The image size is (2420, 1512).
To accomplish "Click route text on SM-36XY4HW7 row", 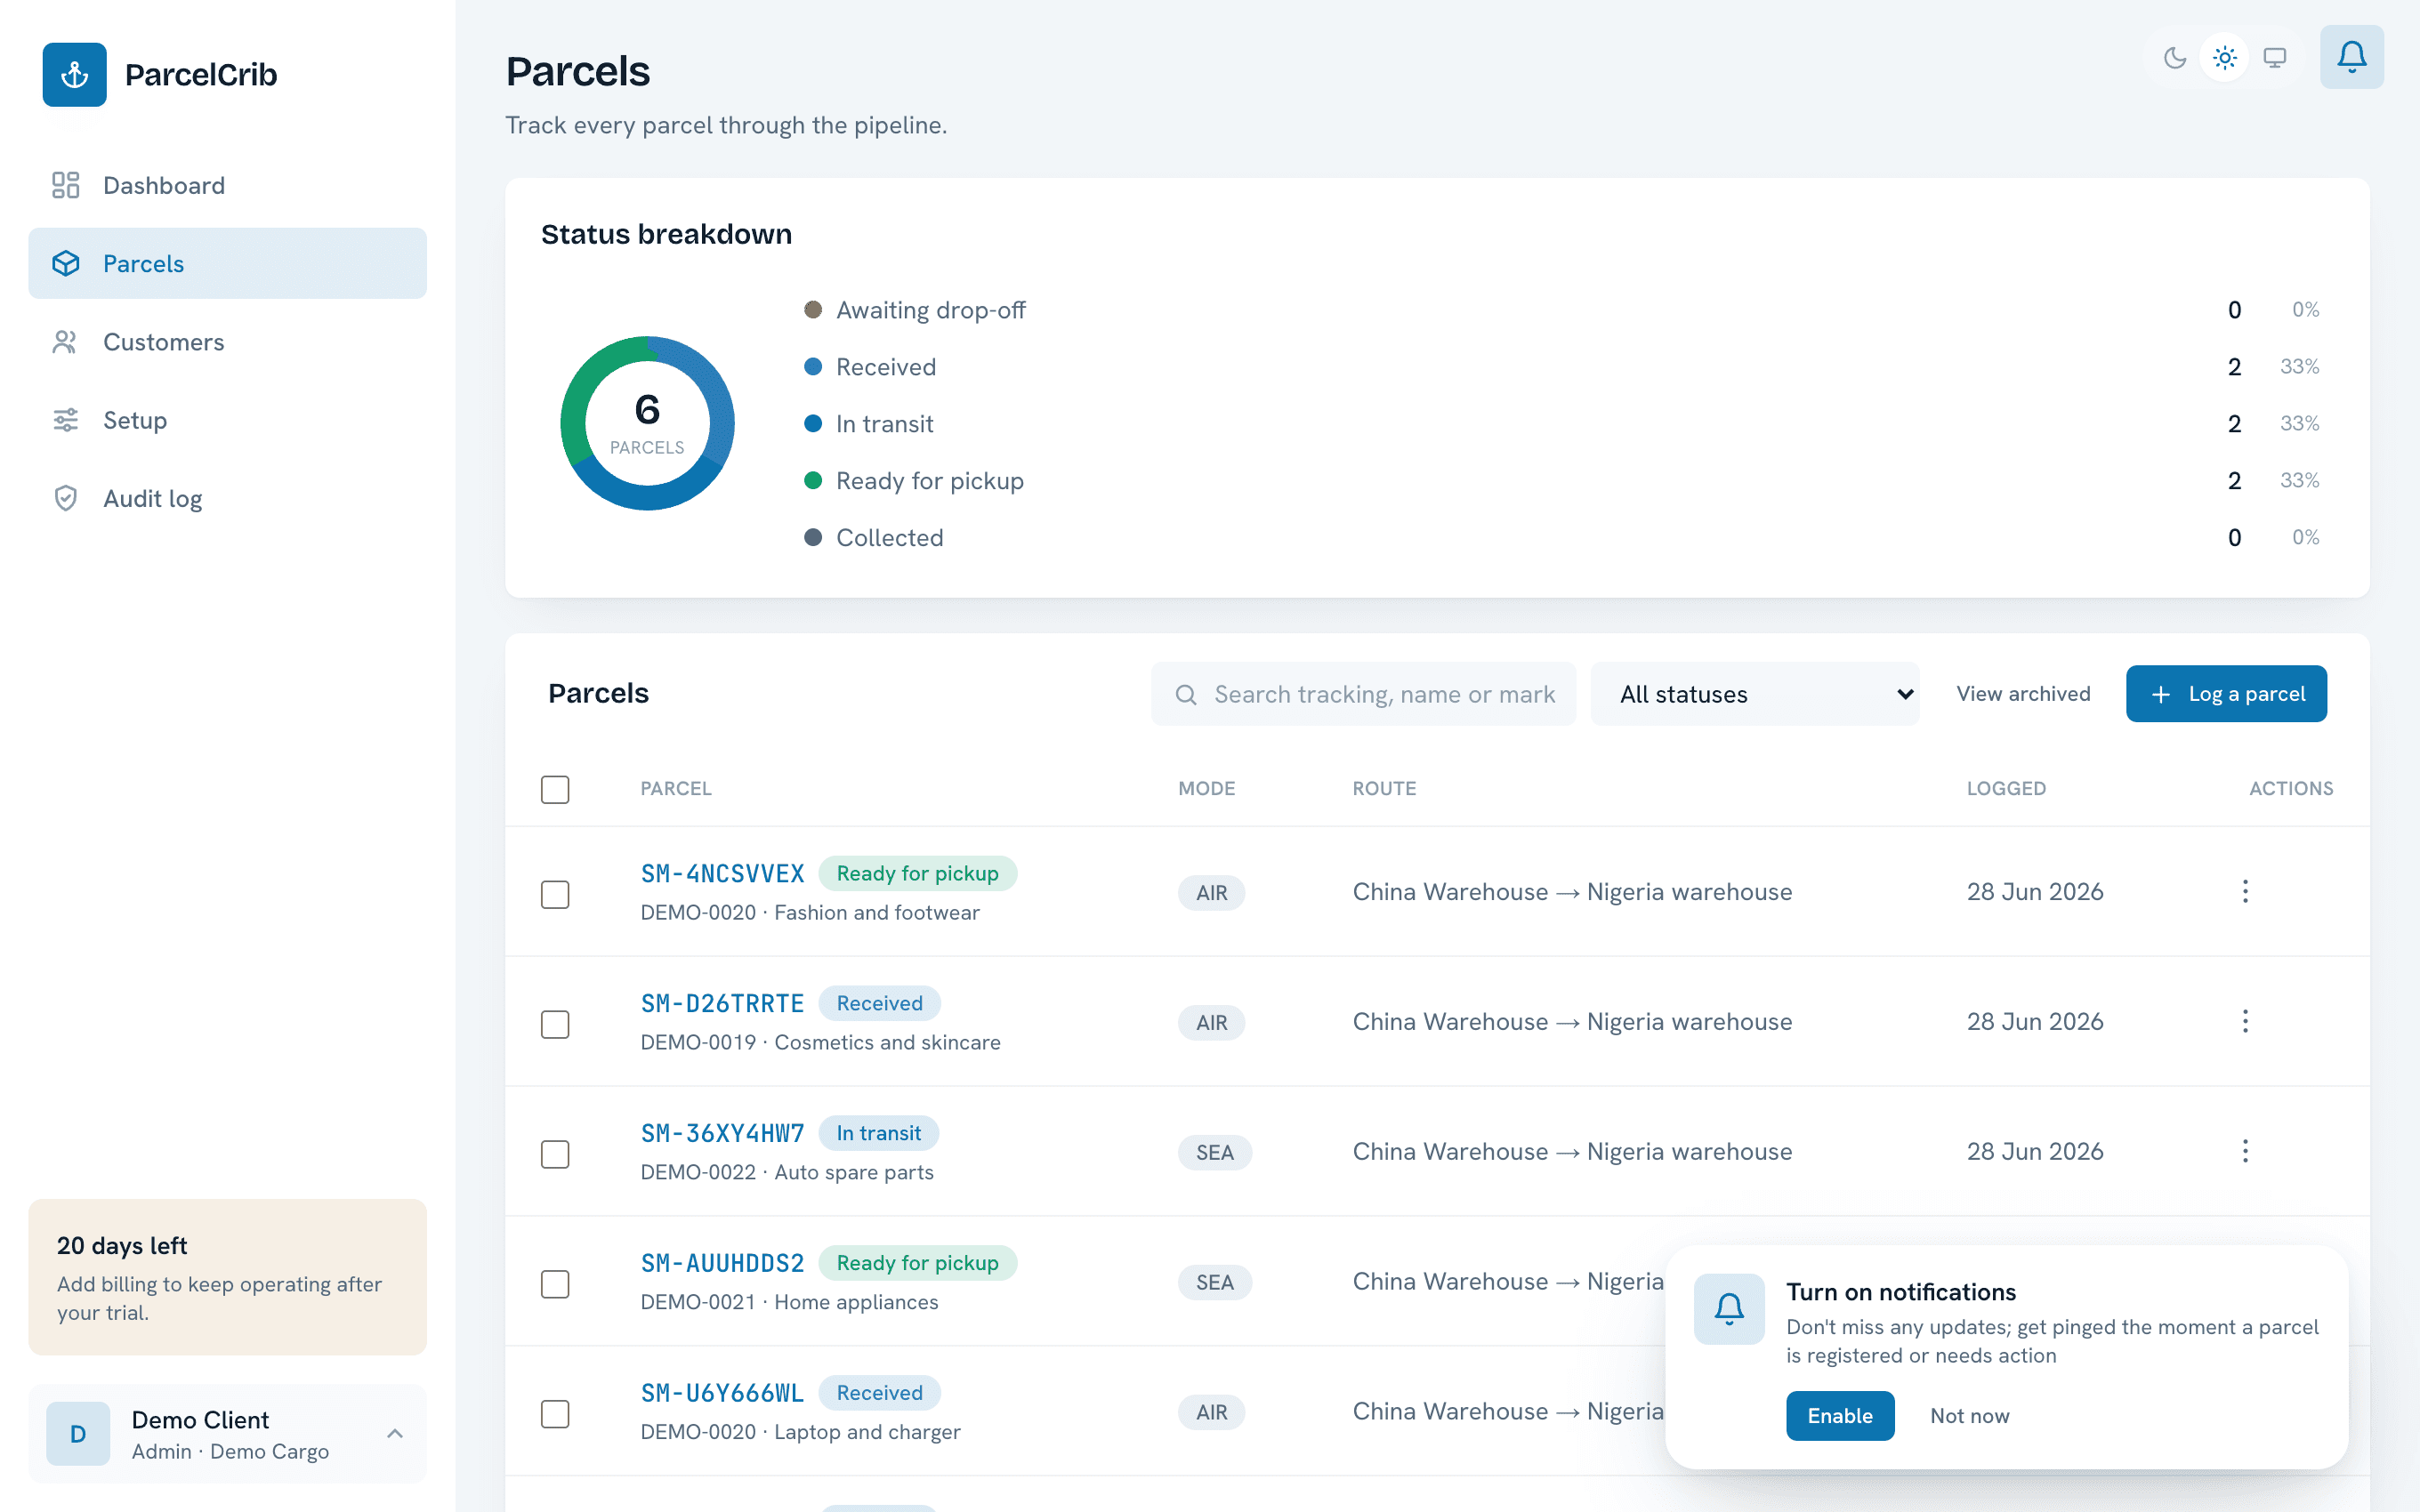I will pos(1572,1152).
